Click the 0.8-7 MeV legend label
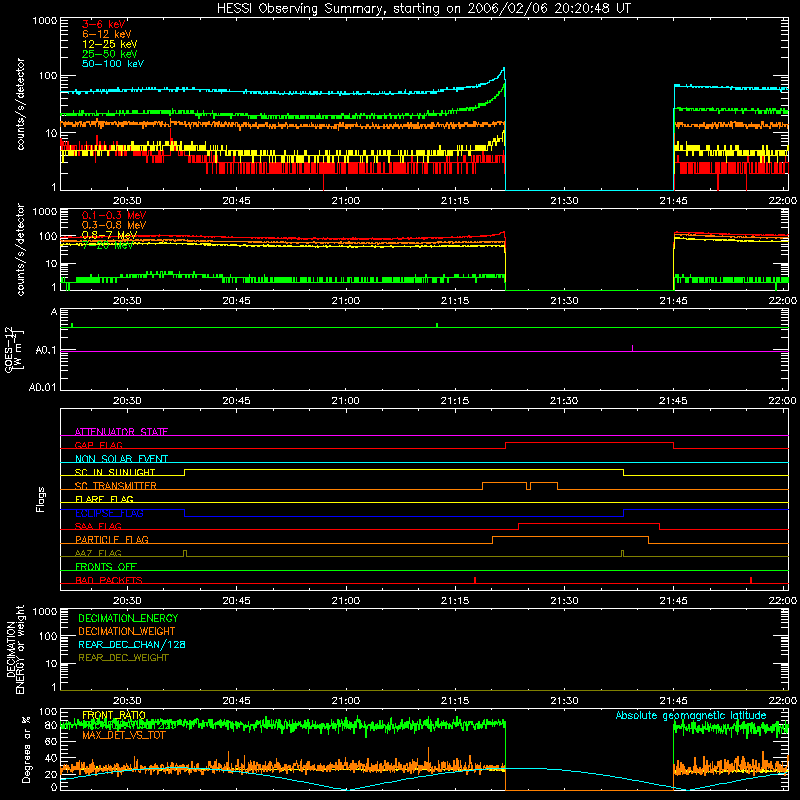The image size is (800, 800). tap(109, 235)
